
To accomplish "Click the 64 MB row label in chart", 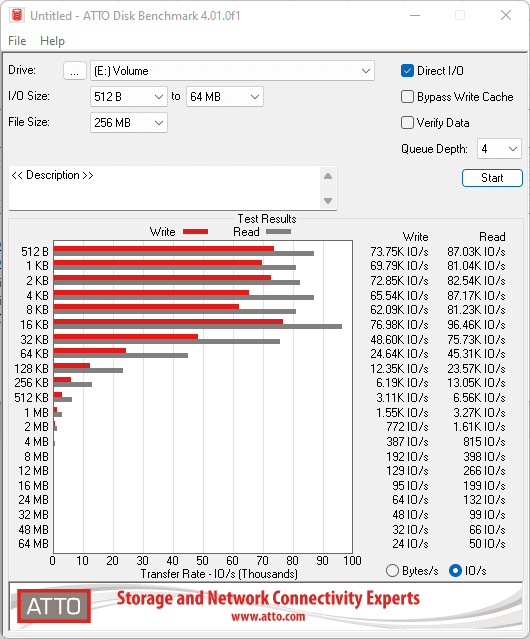I will [x=33, y=544].
